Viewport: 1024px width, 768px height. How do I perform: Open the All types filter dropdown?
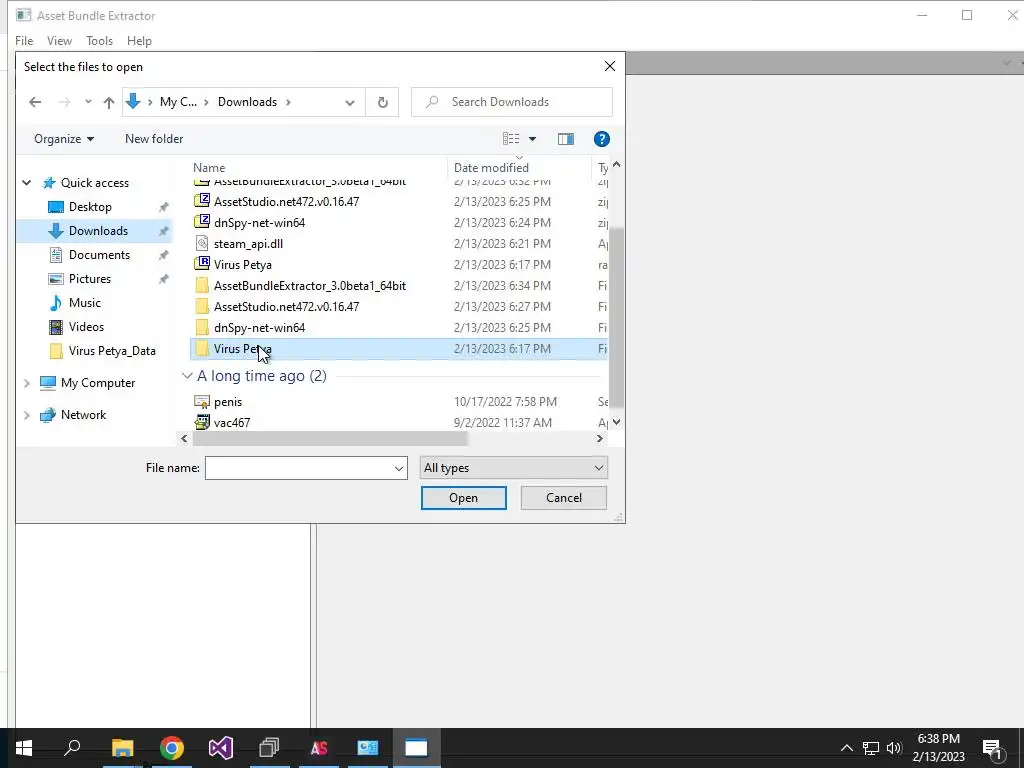513,468
